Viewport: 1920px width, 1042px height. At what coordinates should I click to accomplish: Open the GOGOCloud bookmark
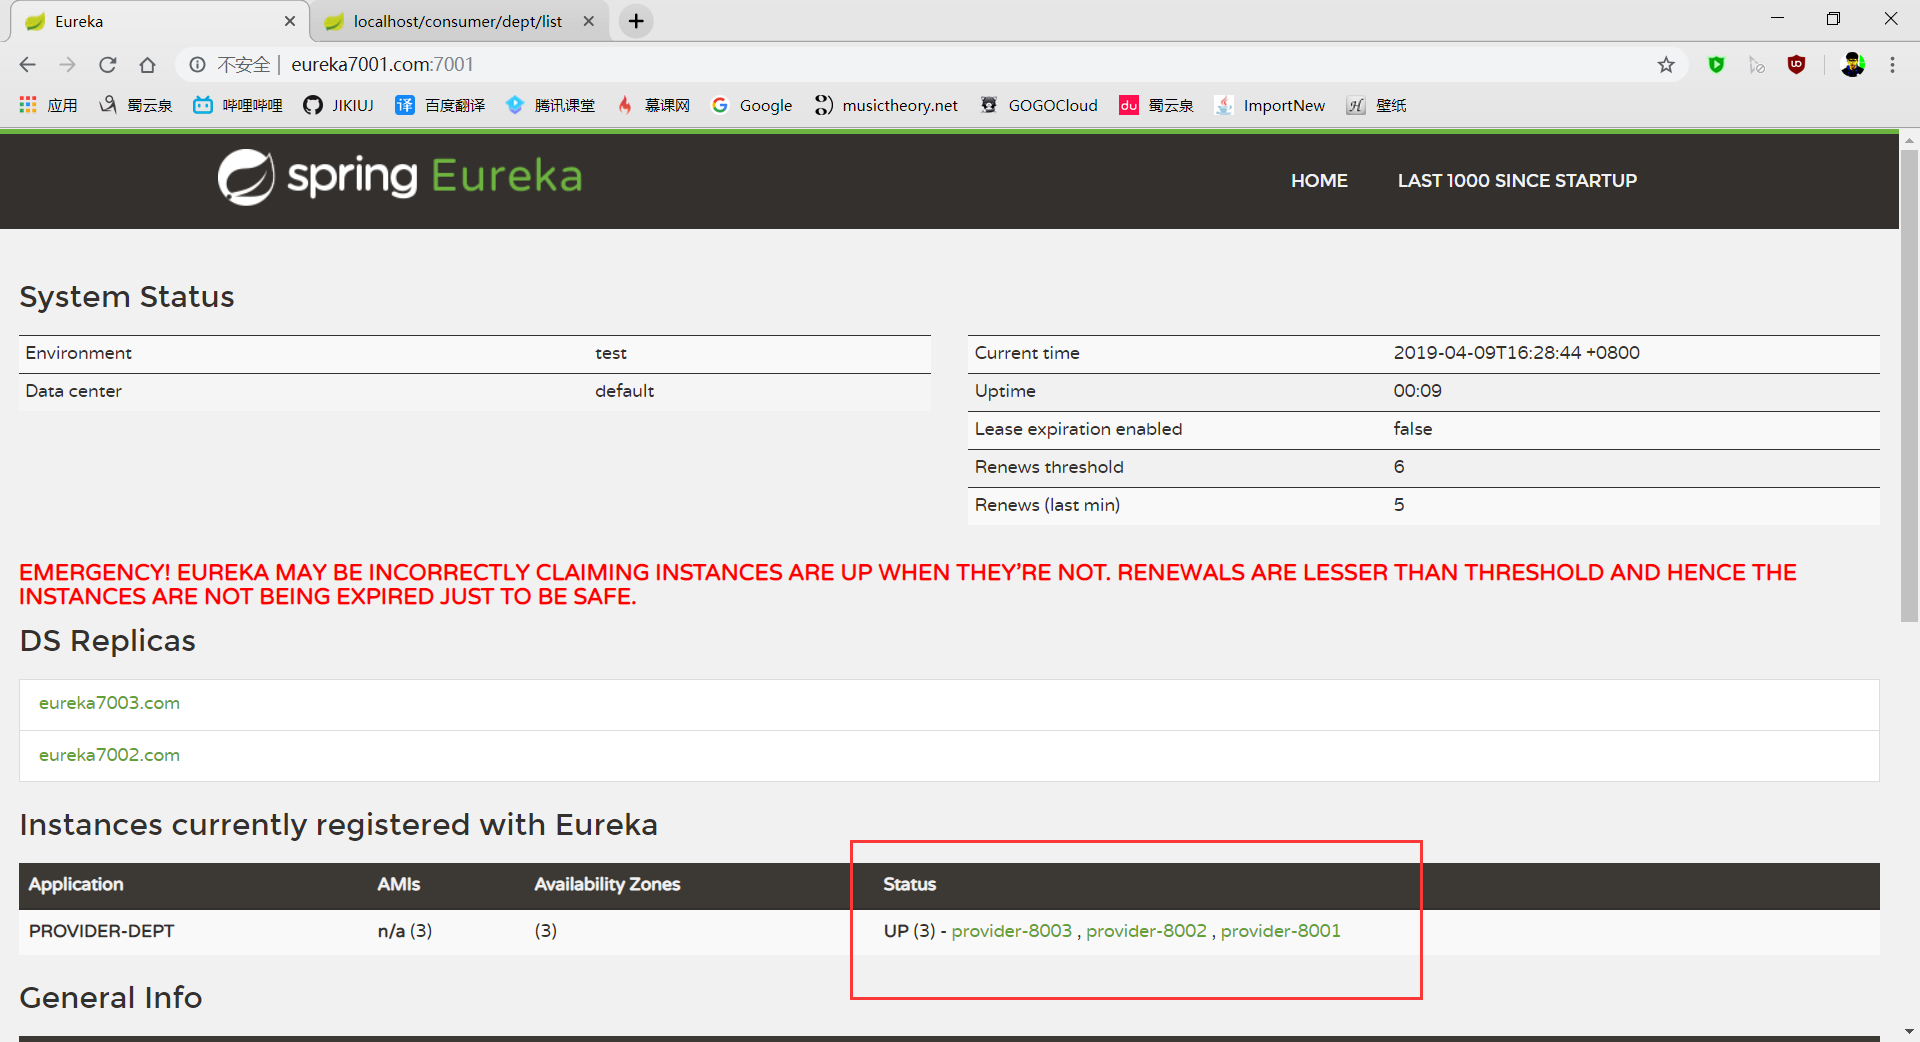pos(1039,105)
